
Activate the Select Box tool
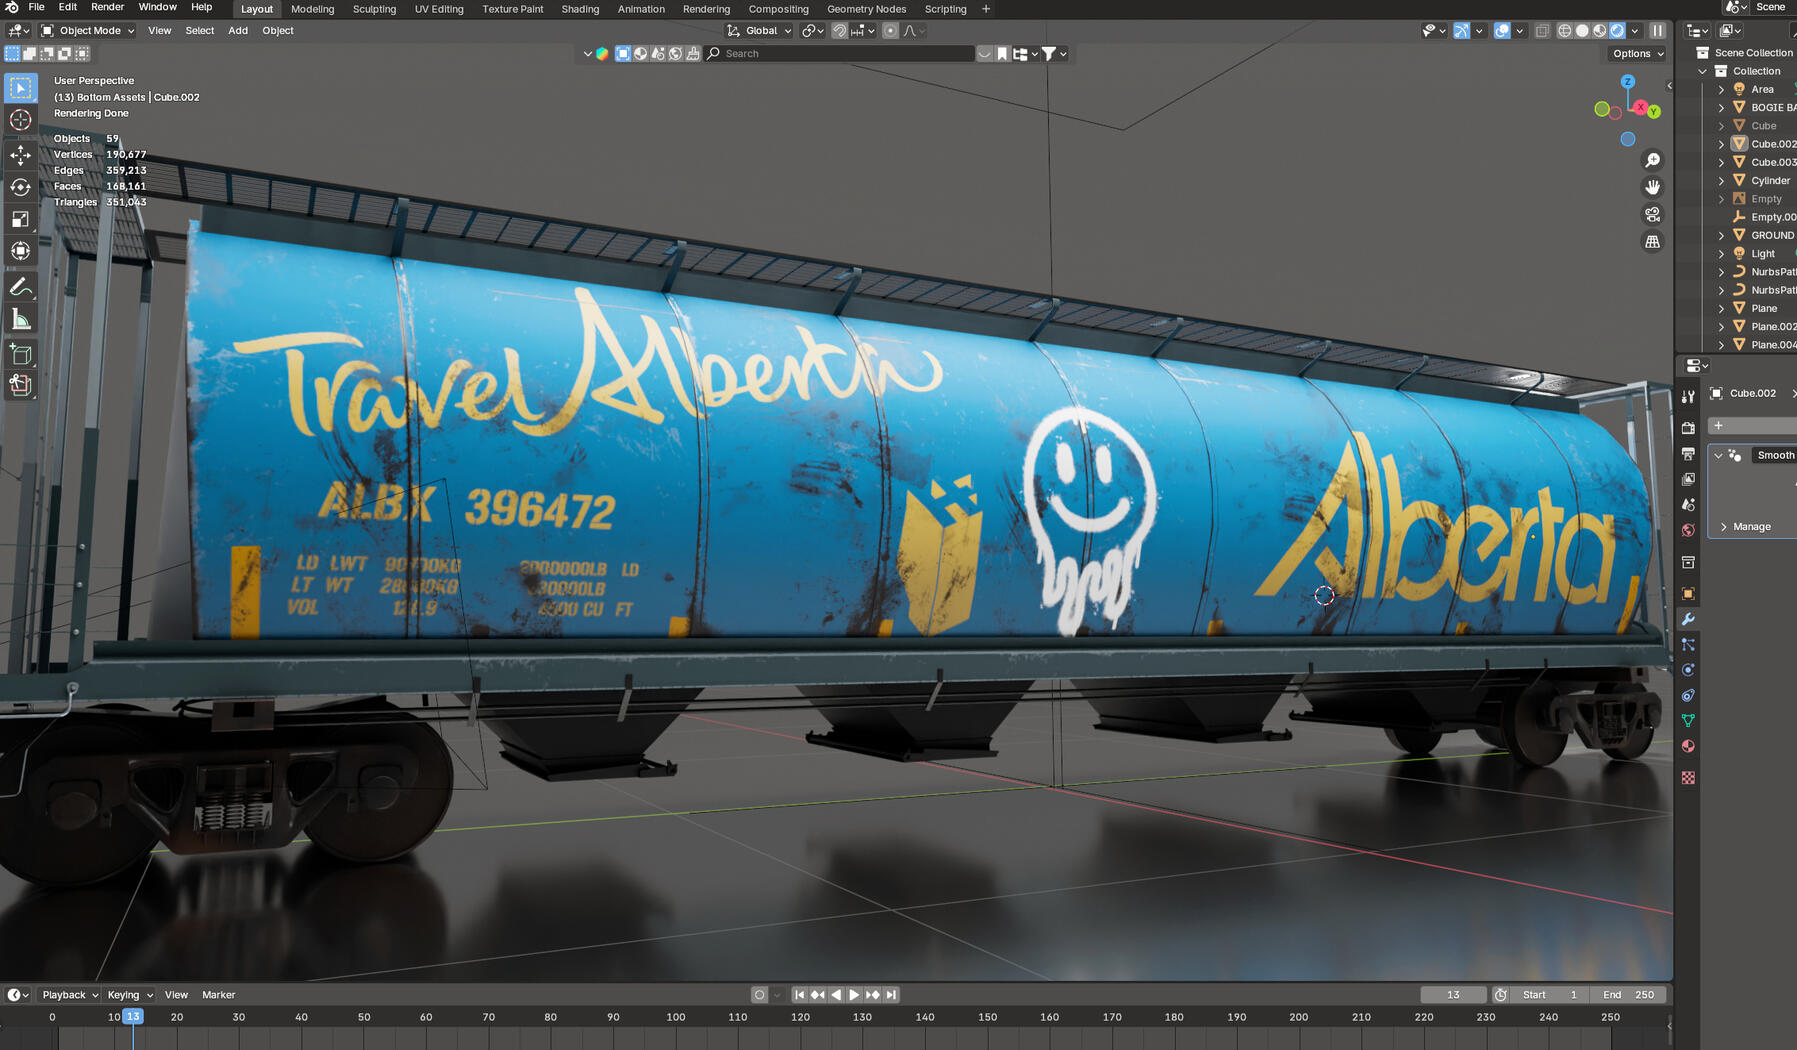point(20,88)
